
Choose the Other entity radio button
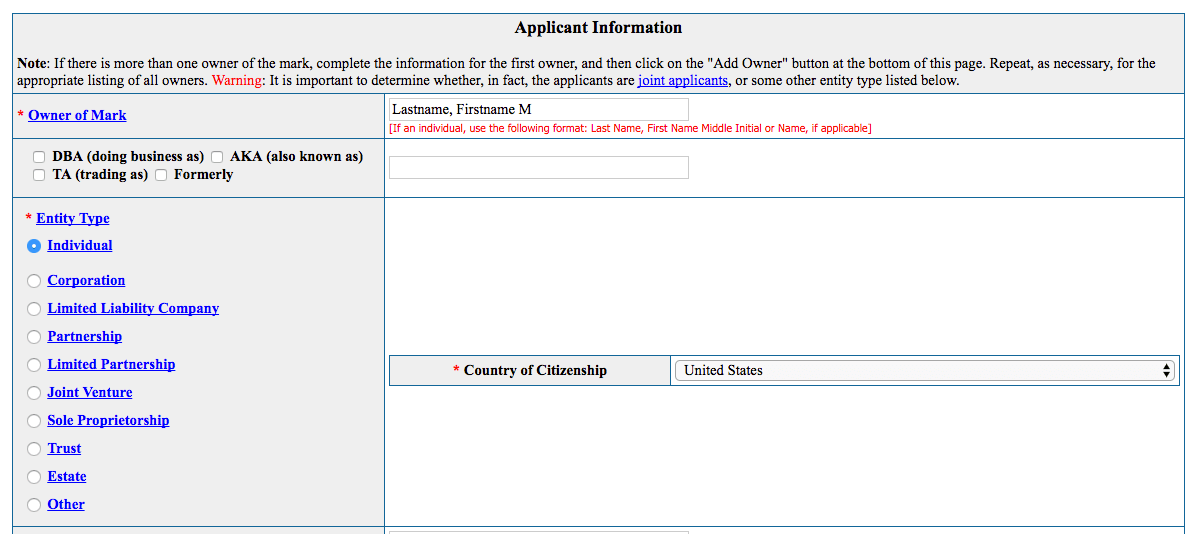[34, 505]
